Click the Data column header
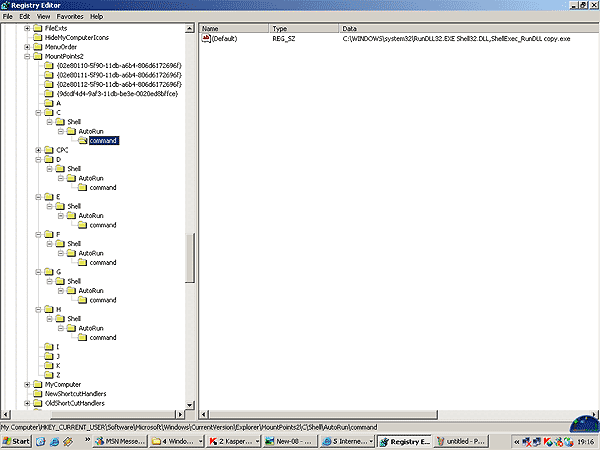The image size is (600, 450). point(469,29)
